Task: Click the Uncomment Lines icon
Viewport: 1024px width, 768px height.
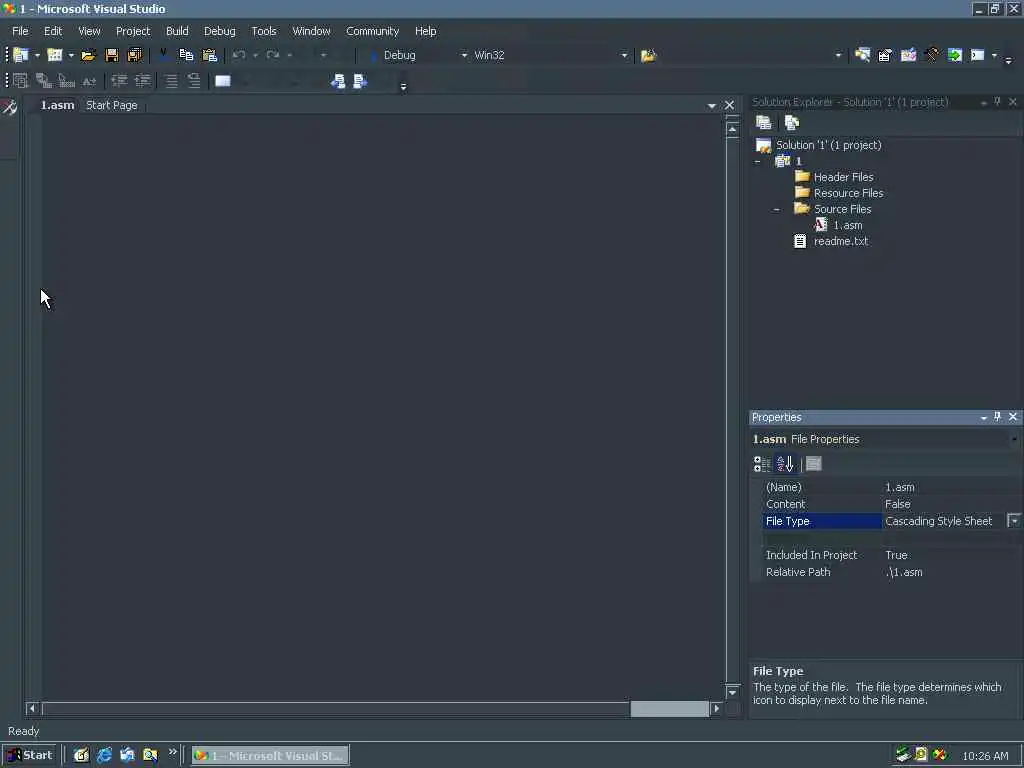Action: tap(194, 81)
